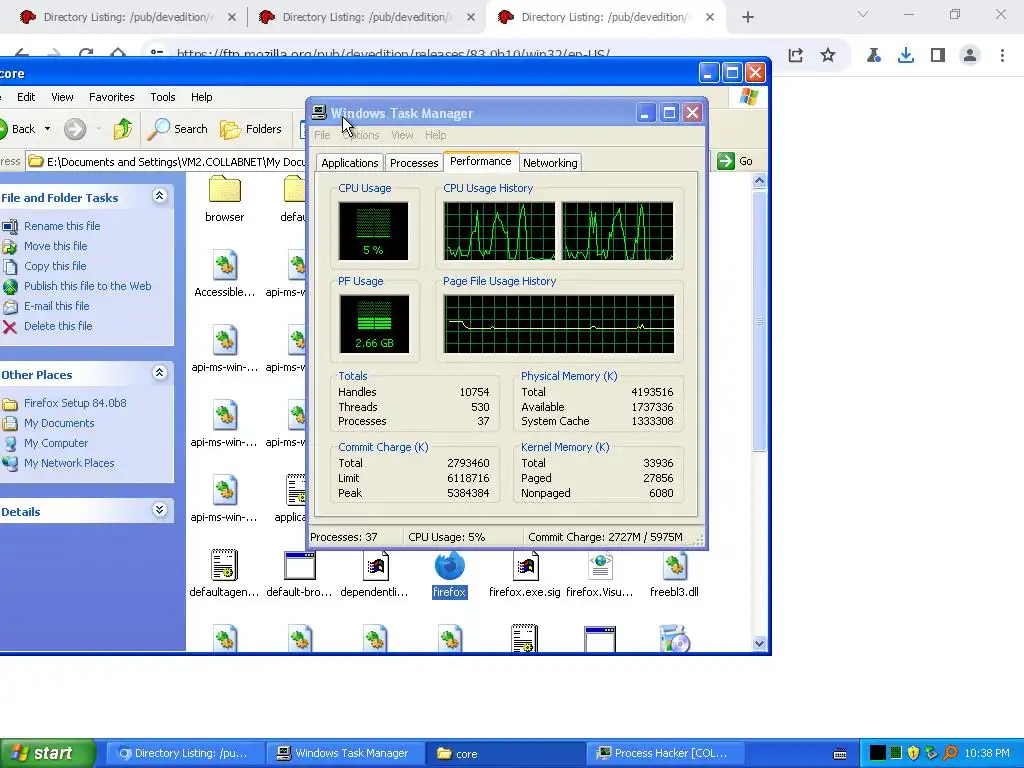The height and width of the screenshot is (768, 1024).
Task: Open the Chrome side panel icon
Action: click(938, 56)
